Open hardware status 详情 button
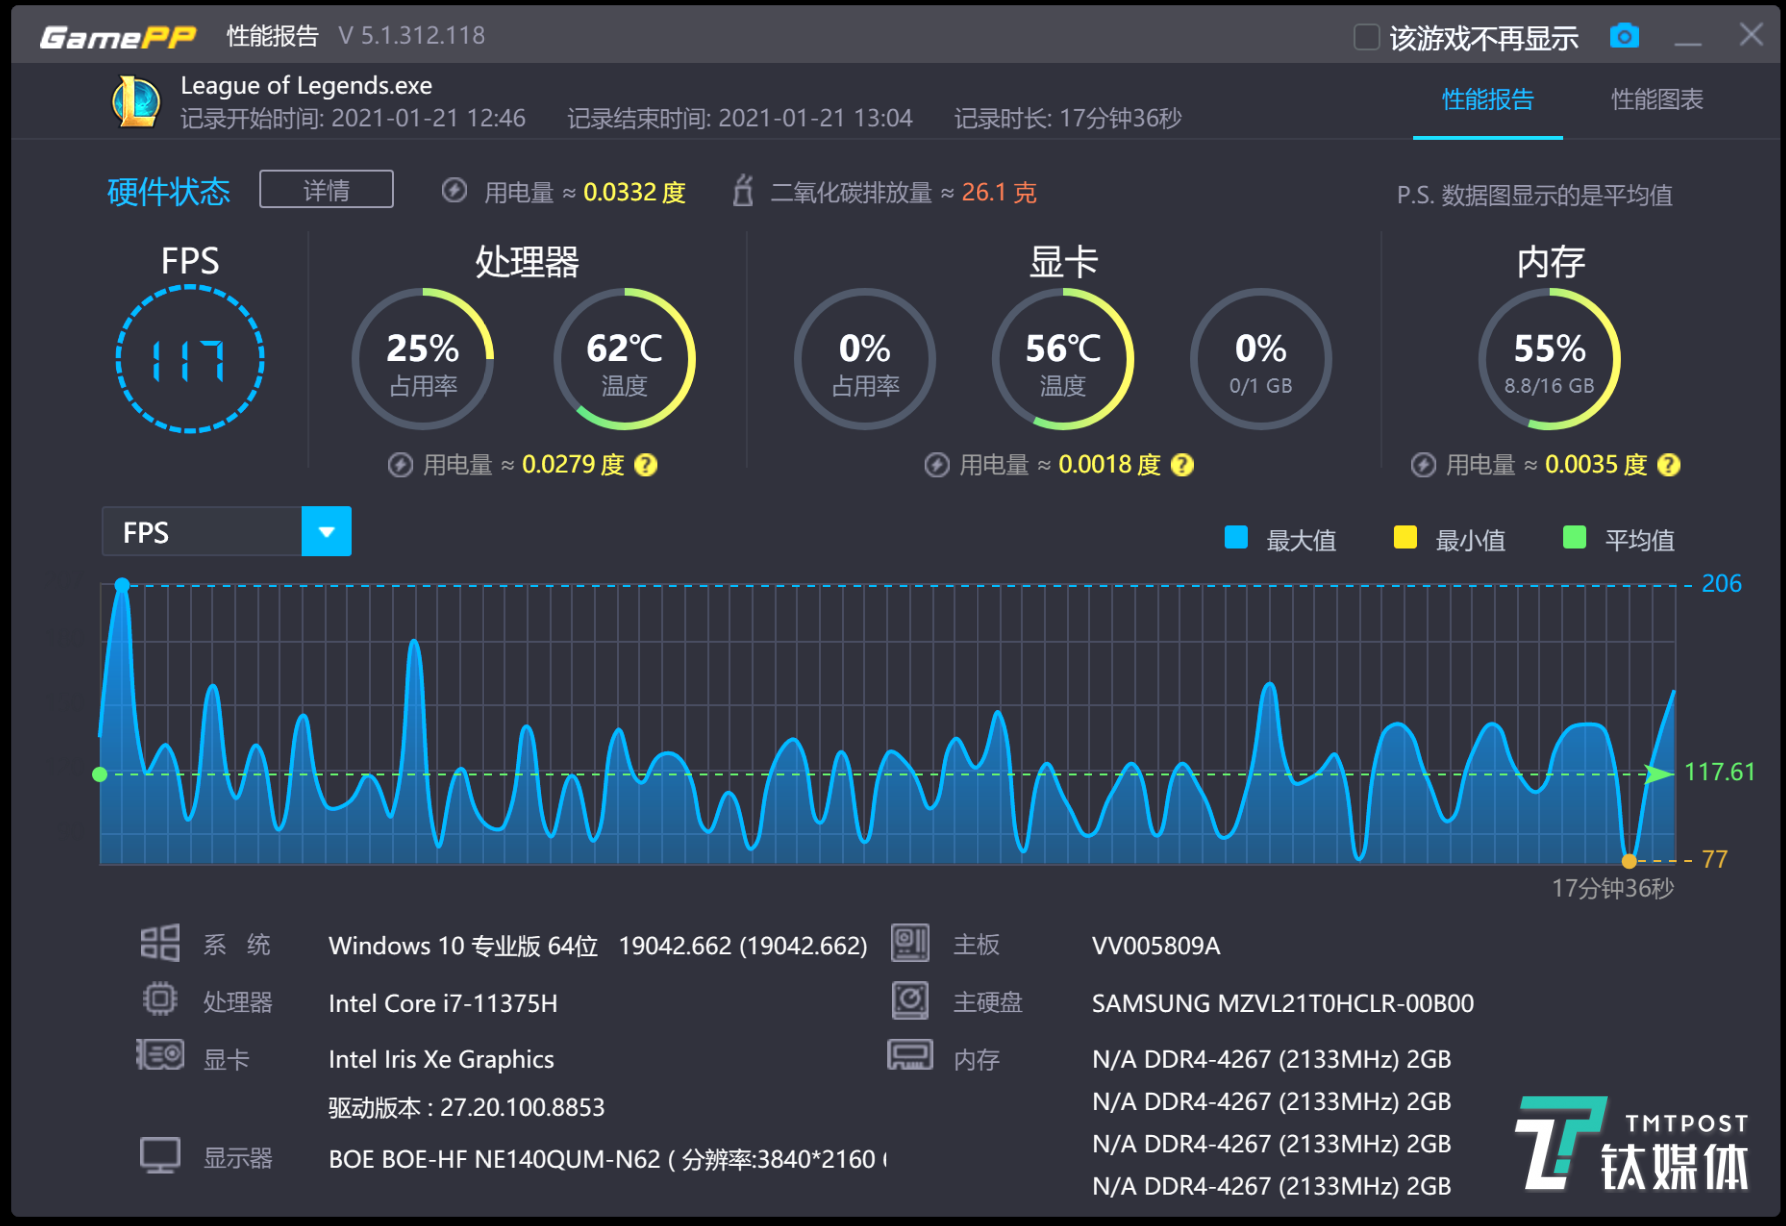Viewport: 1786px width, 1226px height. (x=326, y=190)
